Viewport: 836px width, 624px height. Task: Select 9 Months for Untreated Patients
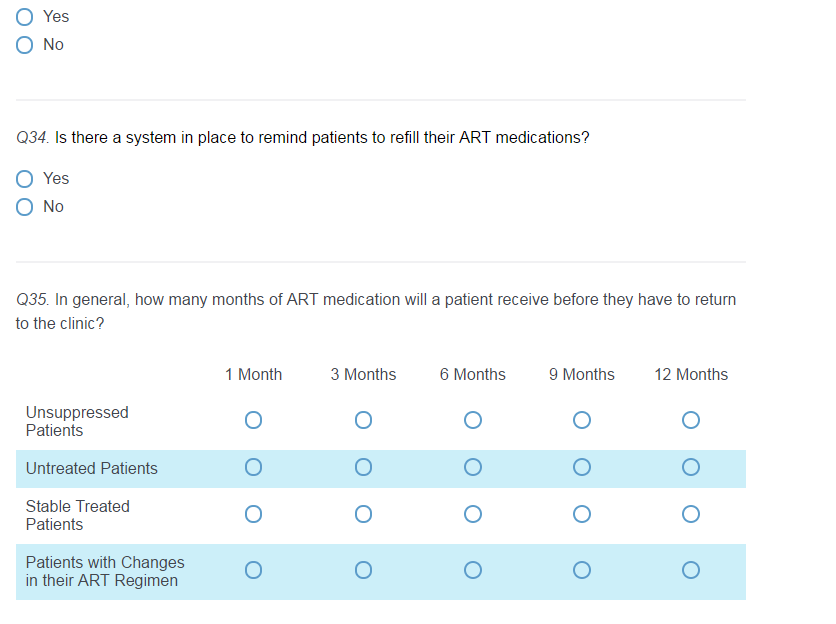(x=582, y=467)
